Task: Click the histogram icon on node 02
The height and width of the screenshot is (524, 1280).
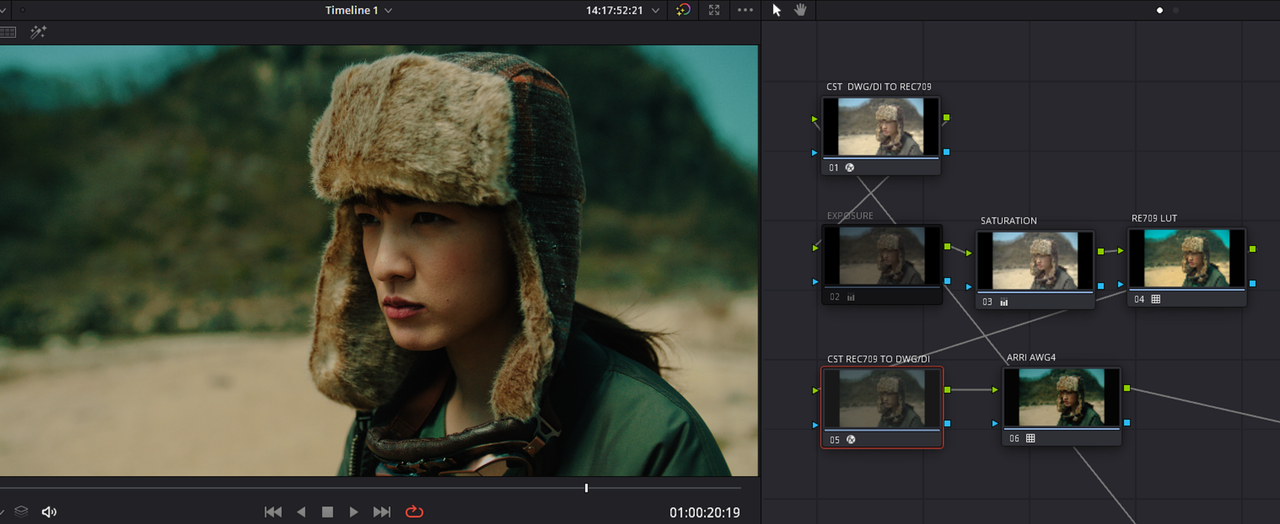Action: 851,297
